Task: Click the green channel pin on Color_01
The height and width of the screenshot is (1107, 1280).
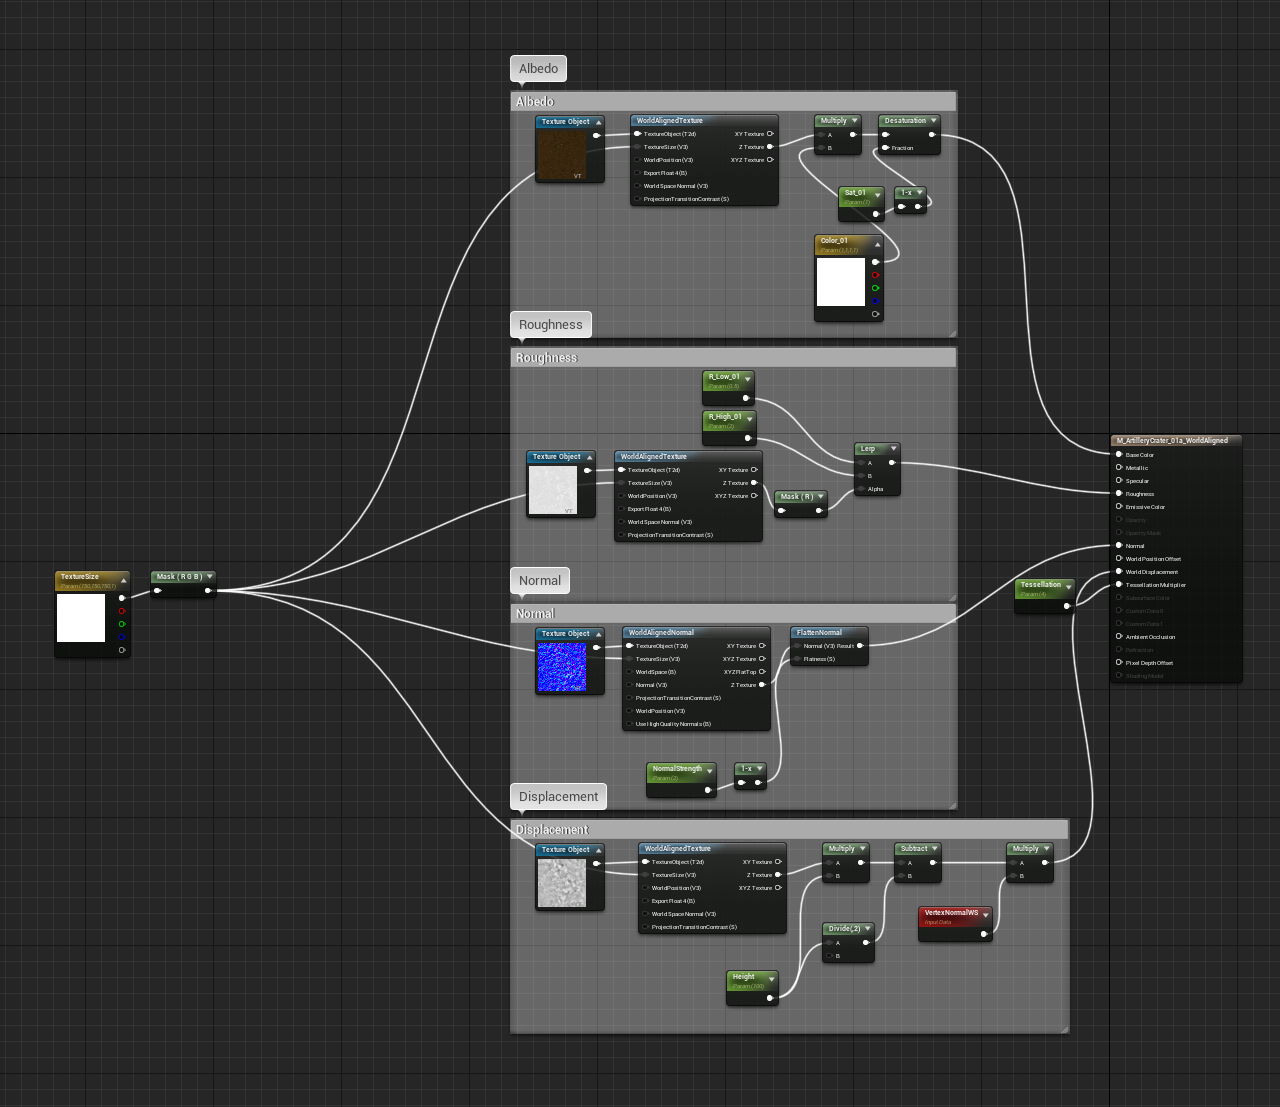Action: 876,288
